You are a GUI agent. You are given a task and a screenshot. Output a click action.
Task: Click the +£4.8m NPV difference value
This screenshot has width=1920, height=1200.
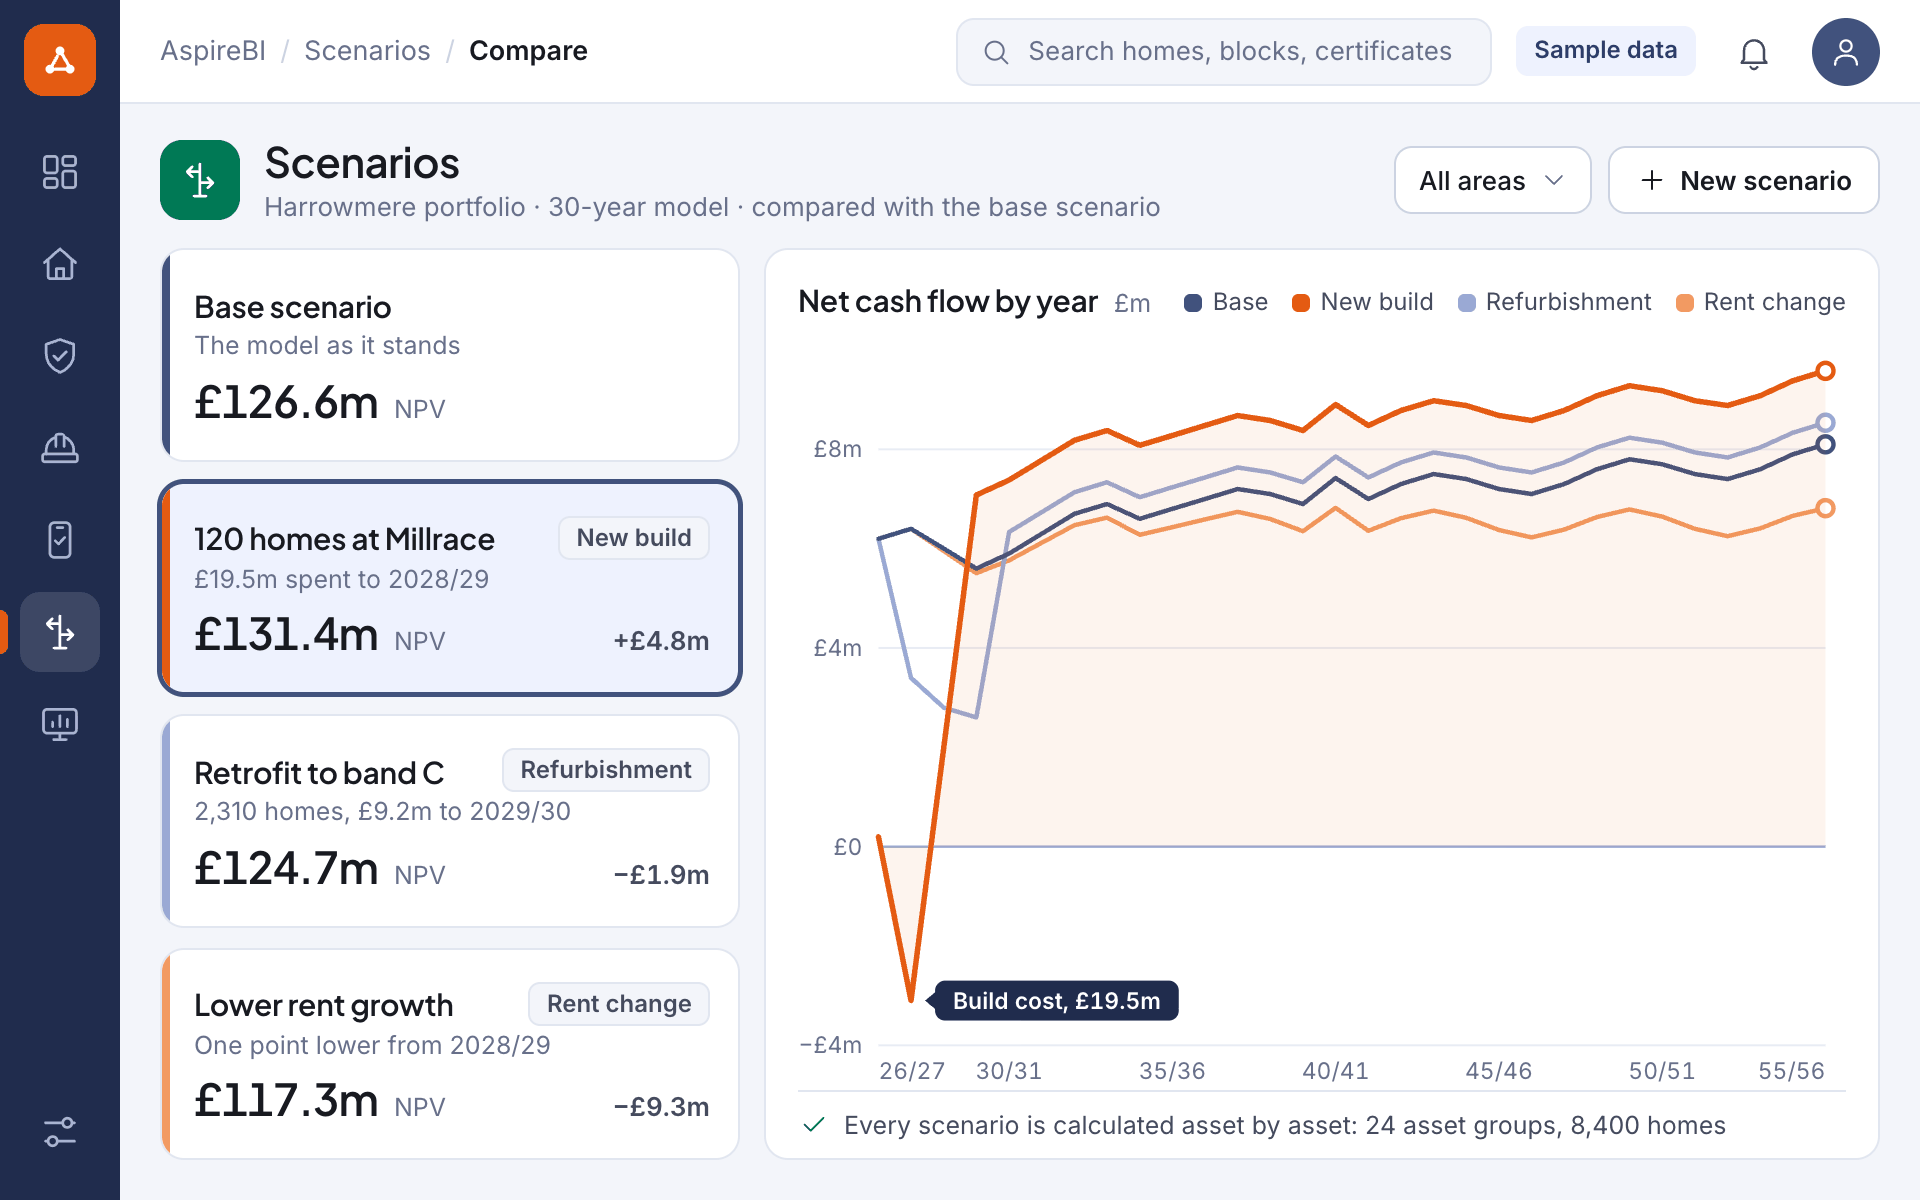coord(661,641)
